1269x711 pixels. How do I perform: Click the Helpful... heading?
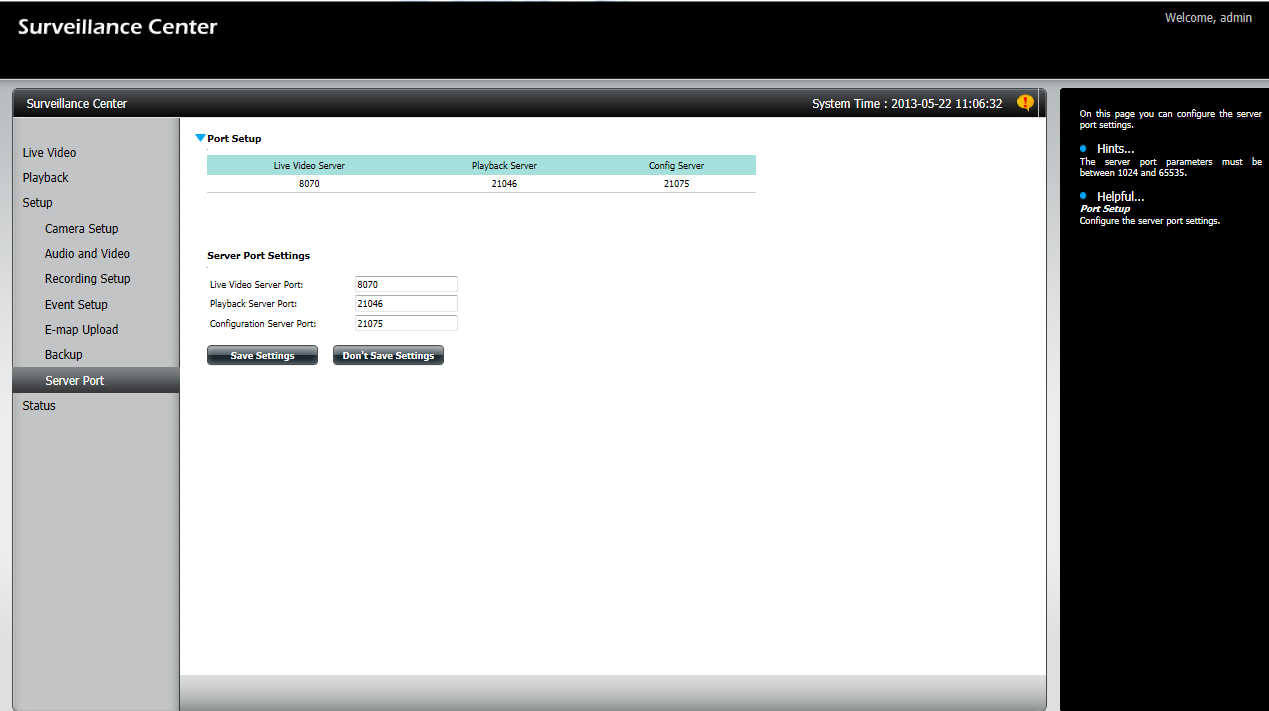1120,196
